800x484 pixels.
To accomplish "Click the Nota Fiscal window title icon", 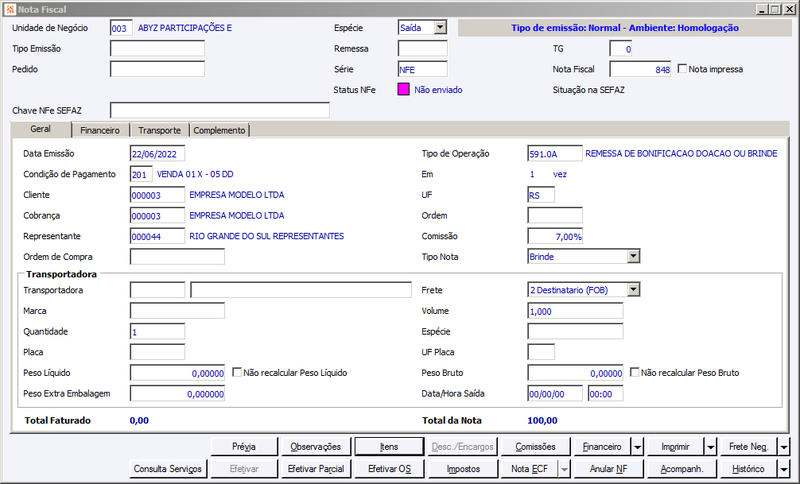I will 10,9.
